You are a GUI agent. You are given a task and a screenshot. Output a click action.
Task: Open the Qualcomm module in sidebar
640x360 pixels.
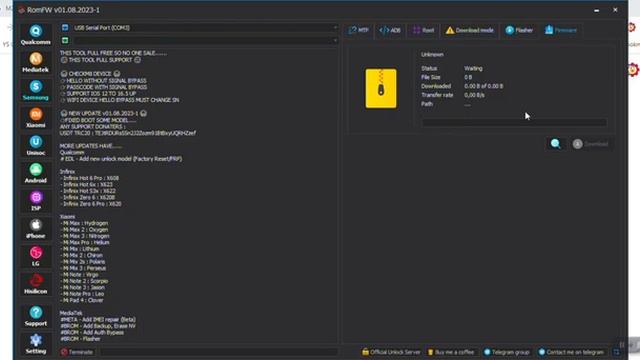click(x=36, y=35)
